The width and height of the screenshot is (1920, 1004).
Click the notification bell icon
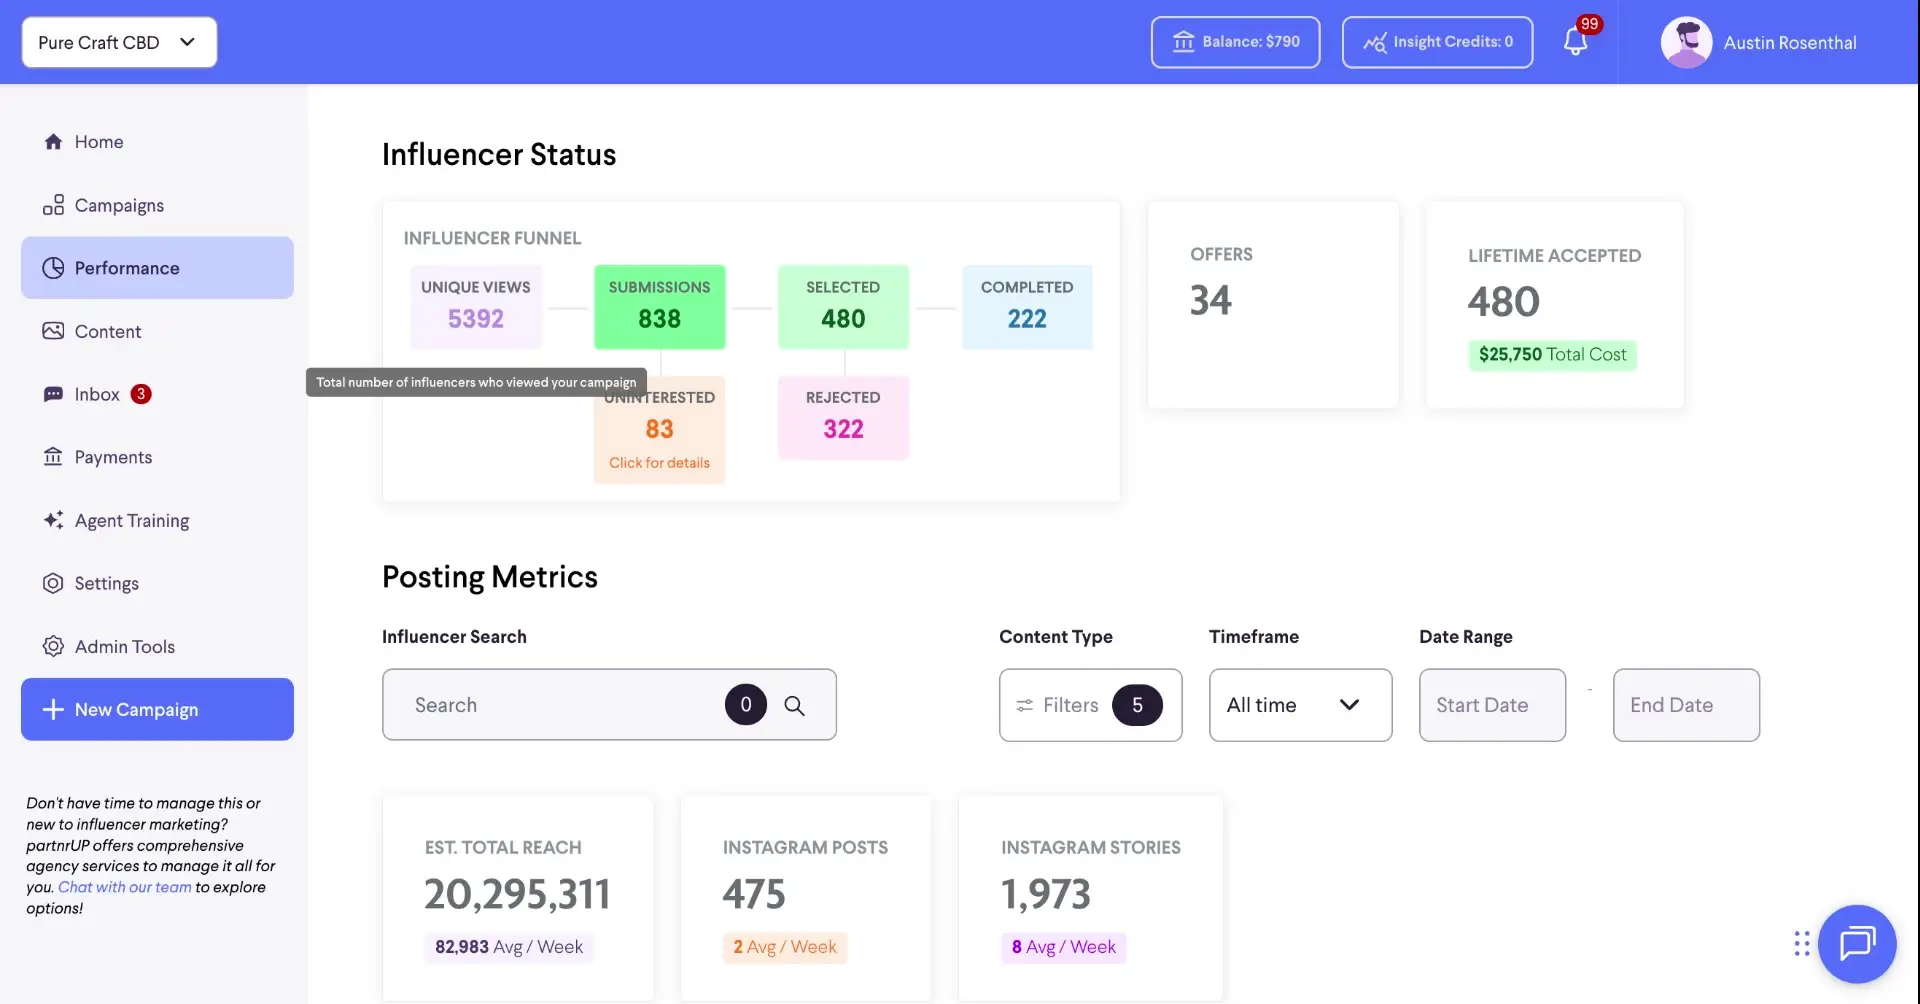click(x=1577, y=42)
